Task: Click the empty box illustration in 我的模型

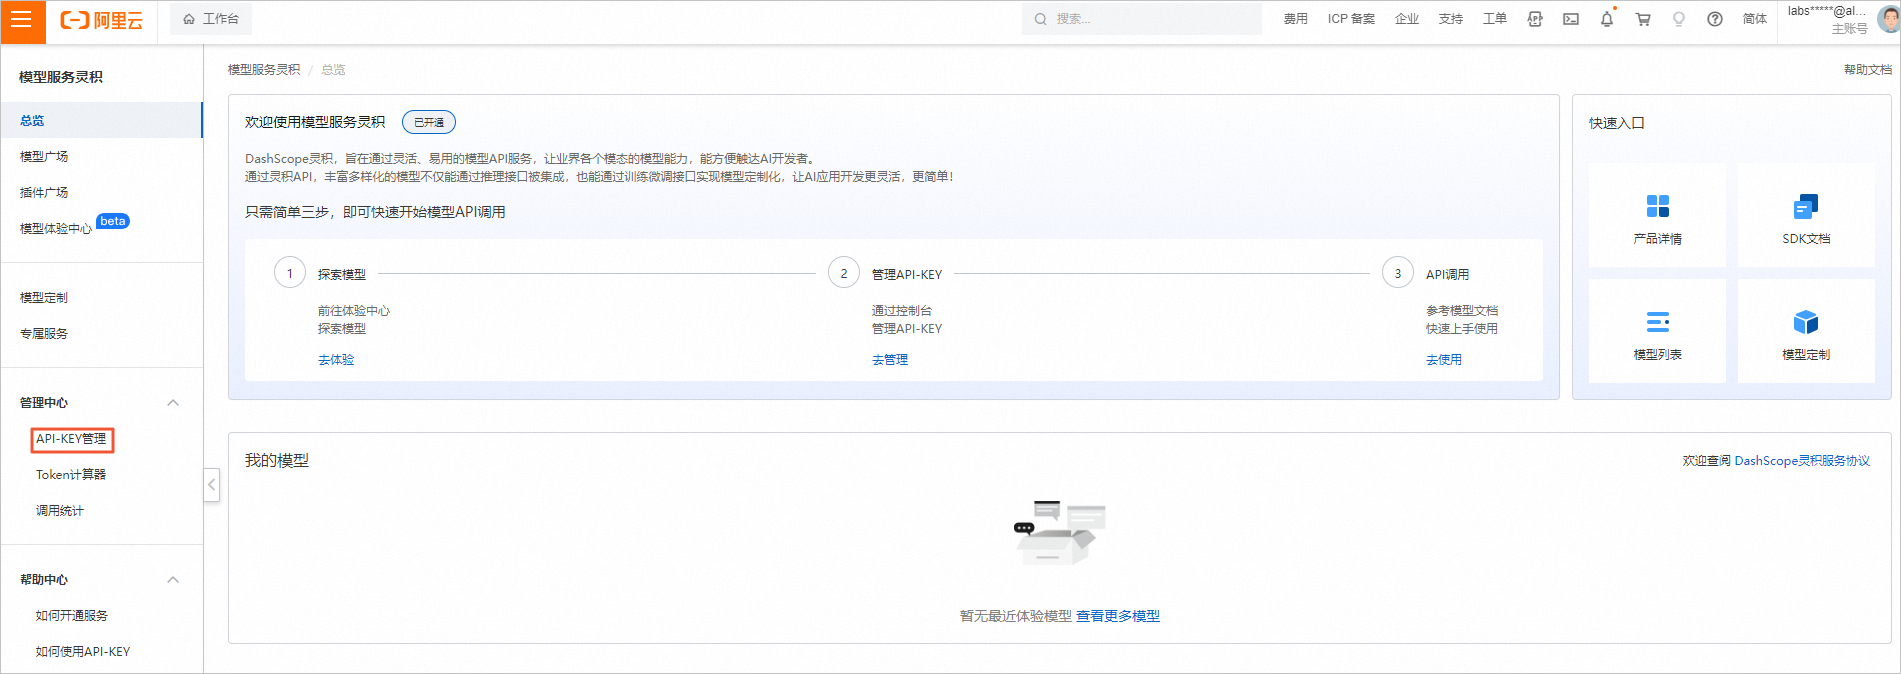Action: pos(1060,533)
